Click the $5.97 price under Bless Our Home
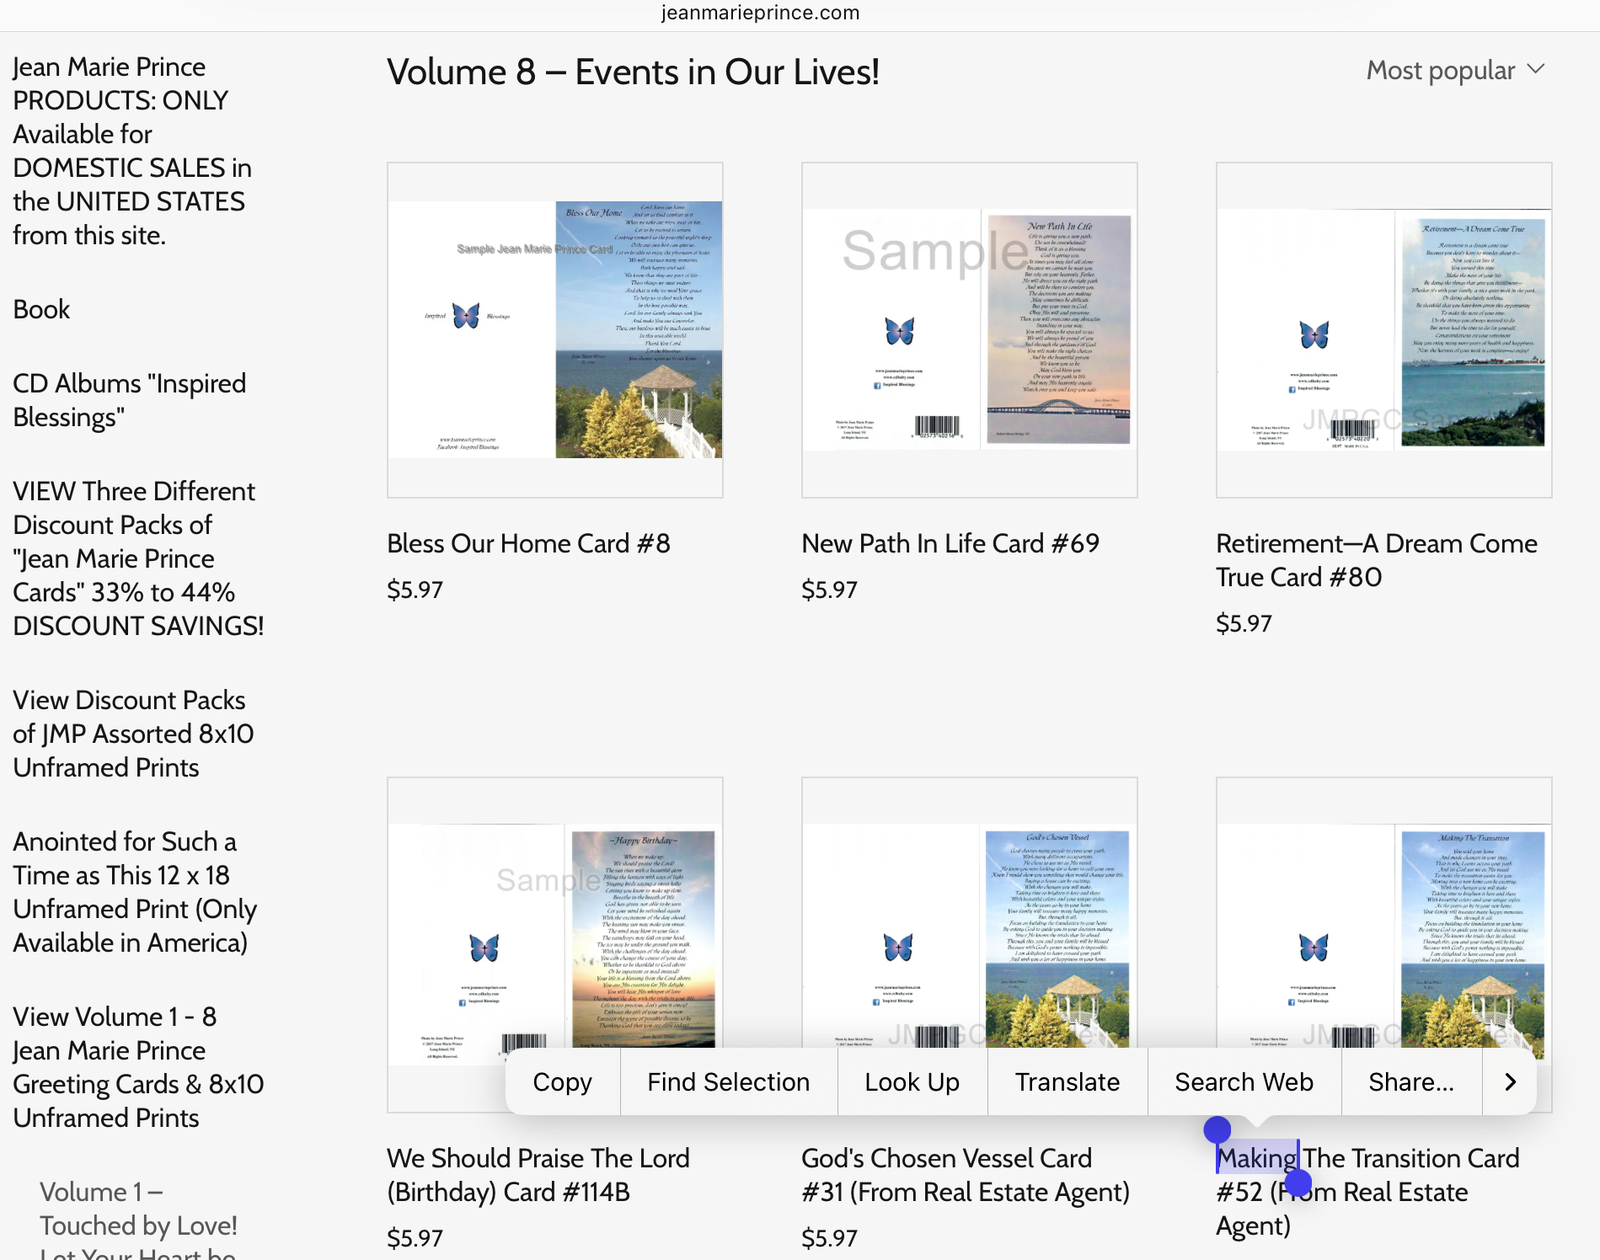The image size is (1600, 1260). [x=415, y=589]
